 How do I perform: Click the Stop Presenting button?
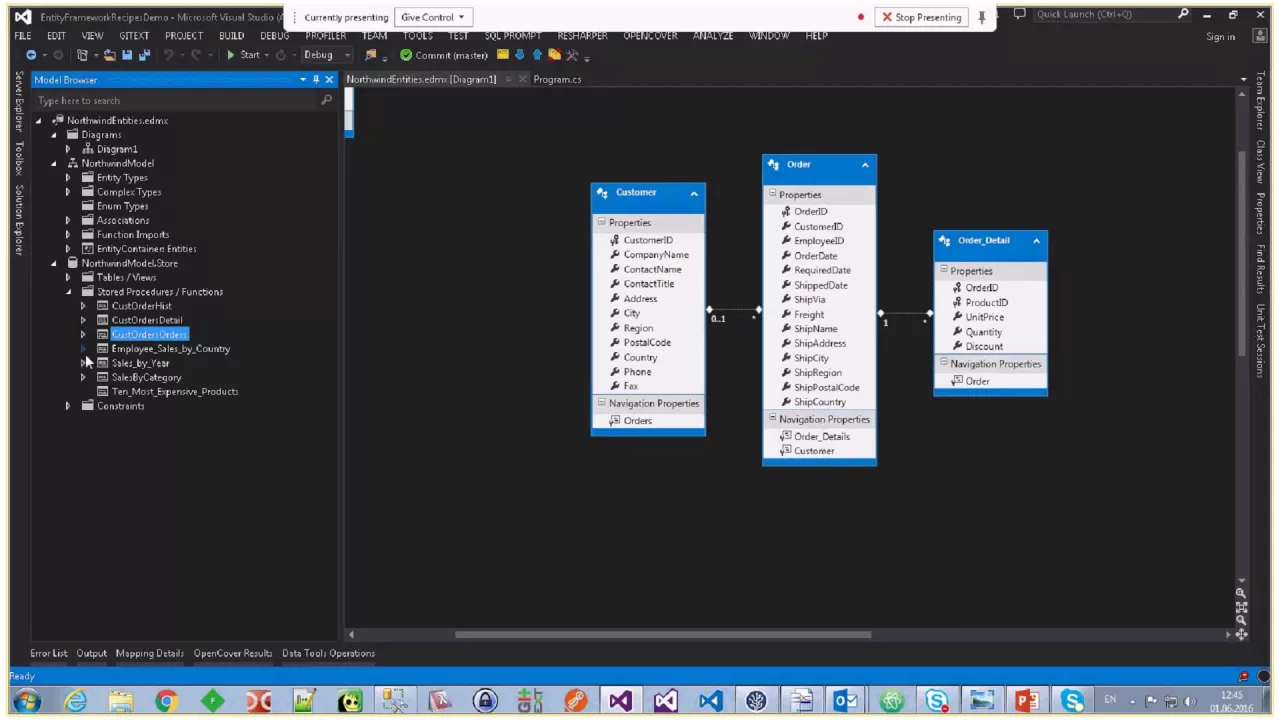921,17
